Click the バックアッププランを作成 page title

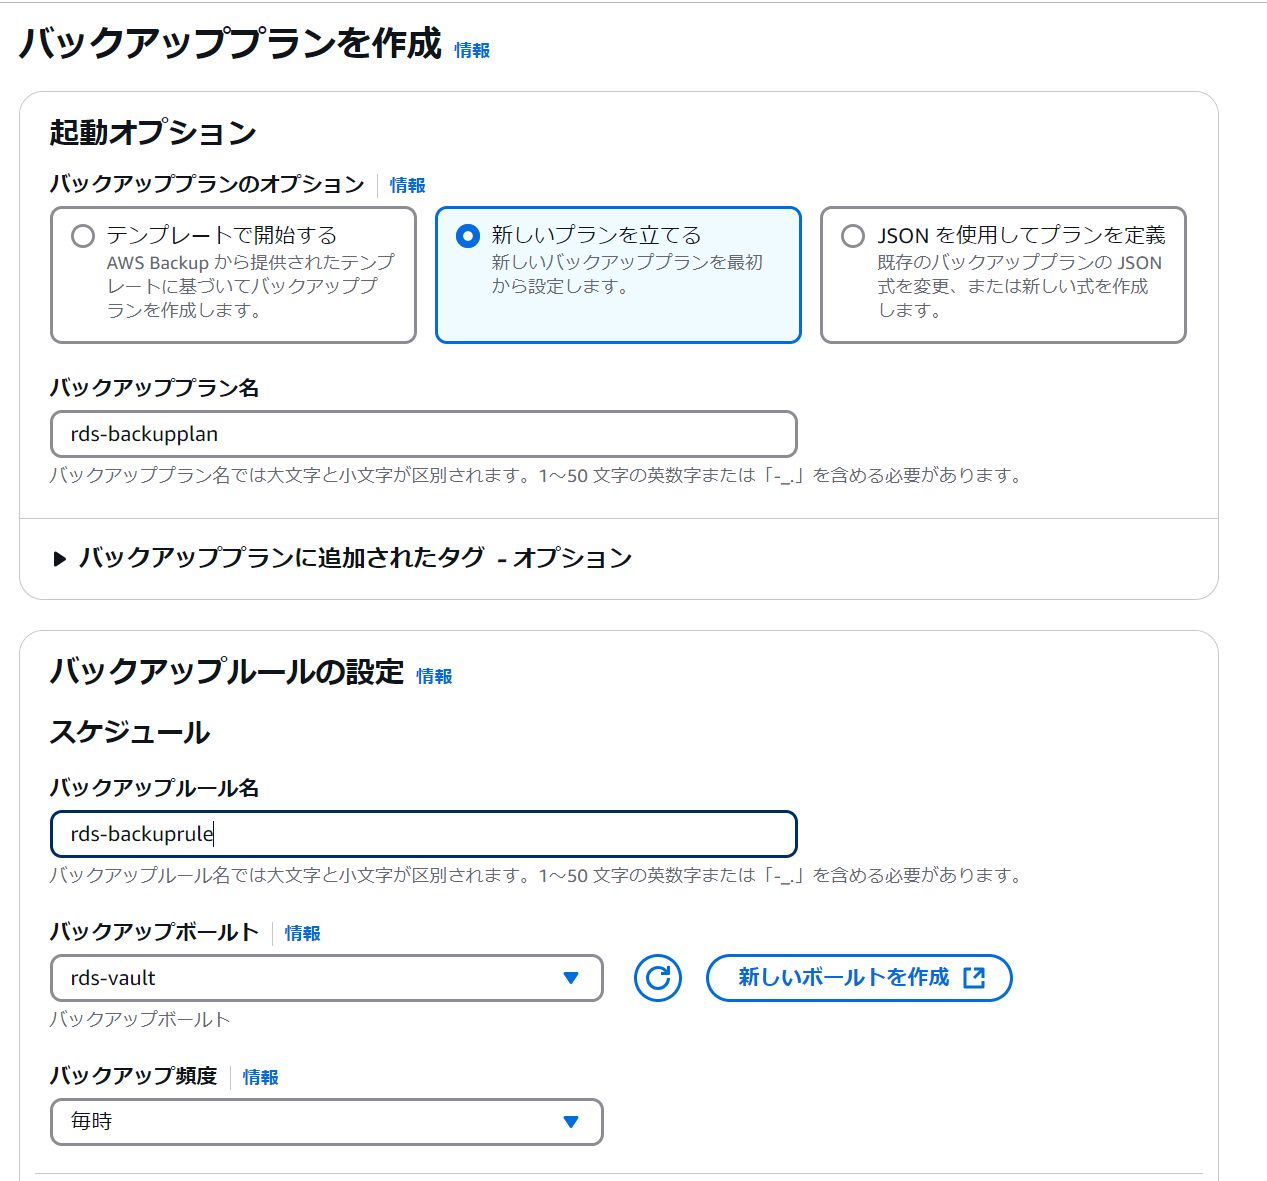pos(230,44)
